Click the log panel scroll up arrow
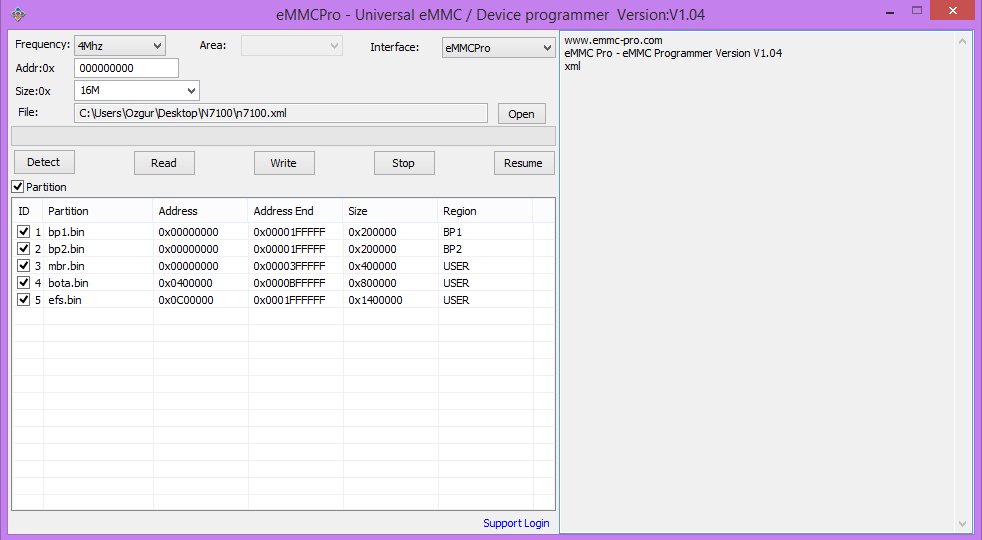982x540 pixels. (962, 41)
